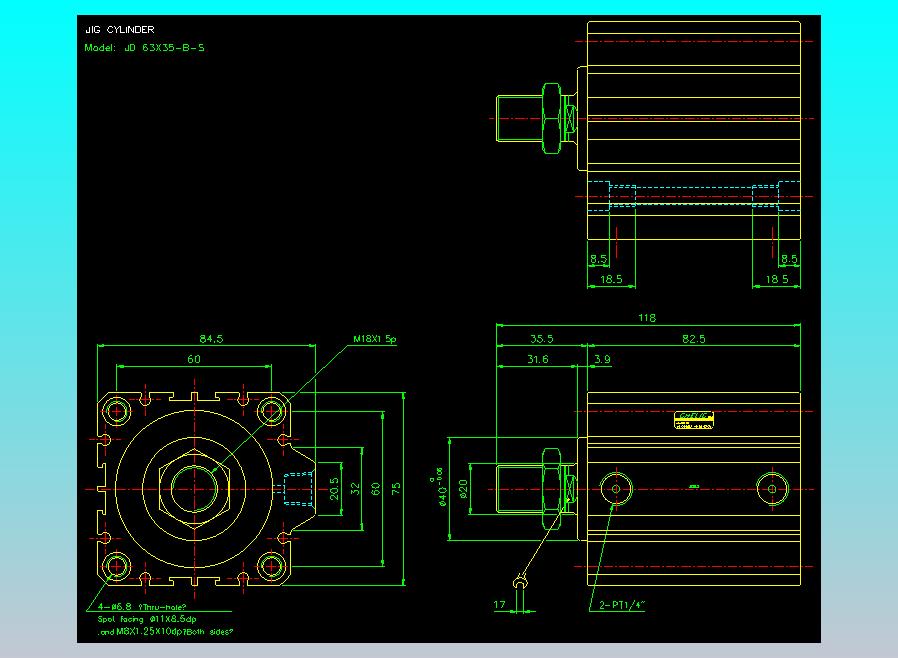Click the cyan dashed port outline in front view
Screen dimensions: 898x658
tap(297, 488)
